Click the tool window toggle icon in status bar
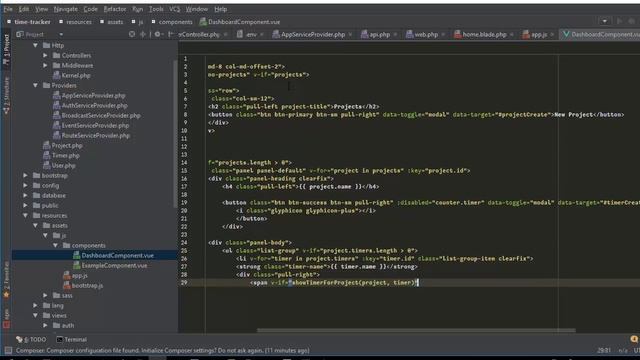Image resolution: width=640 pixels, height=360 pixels. (8, 351)
